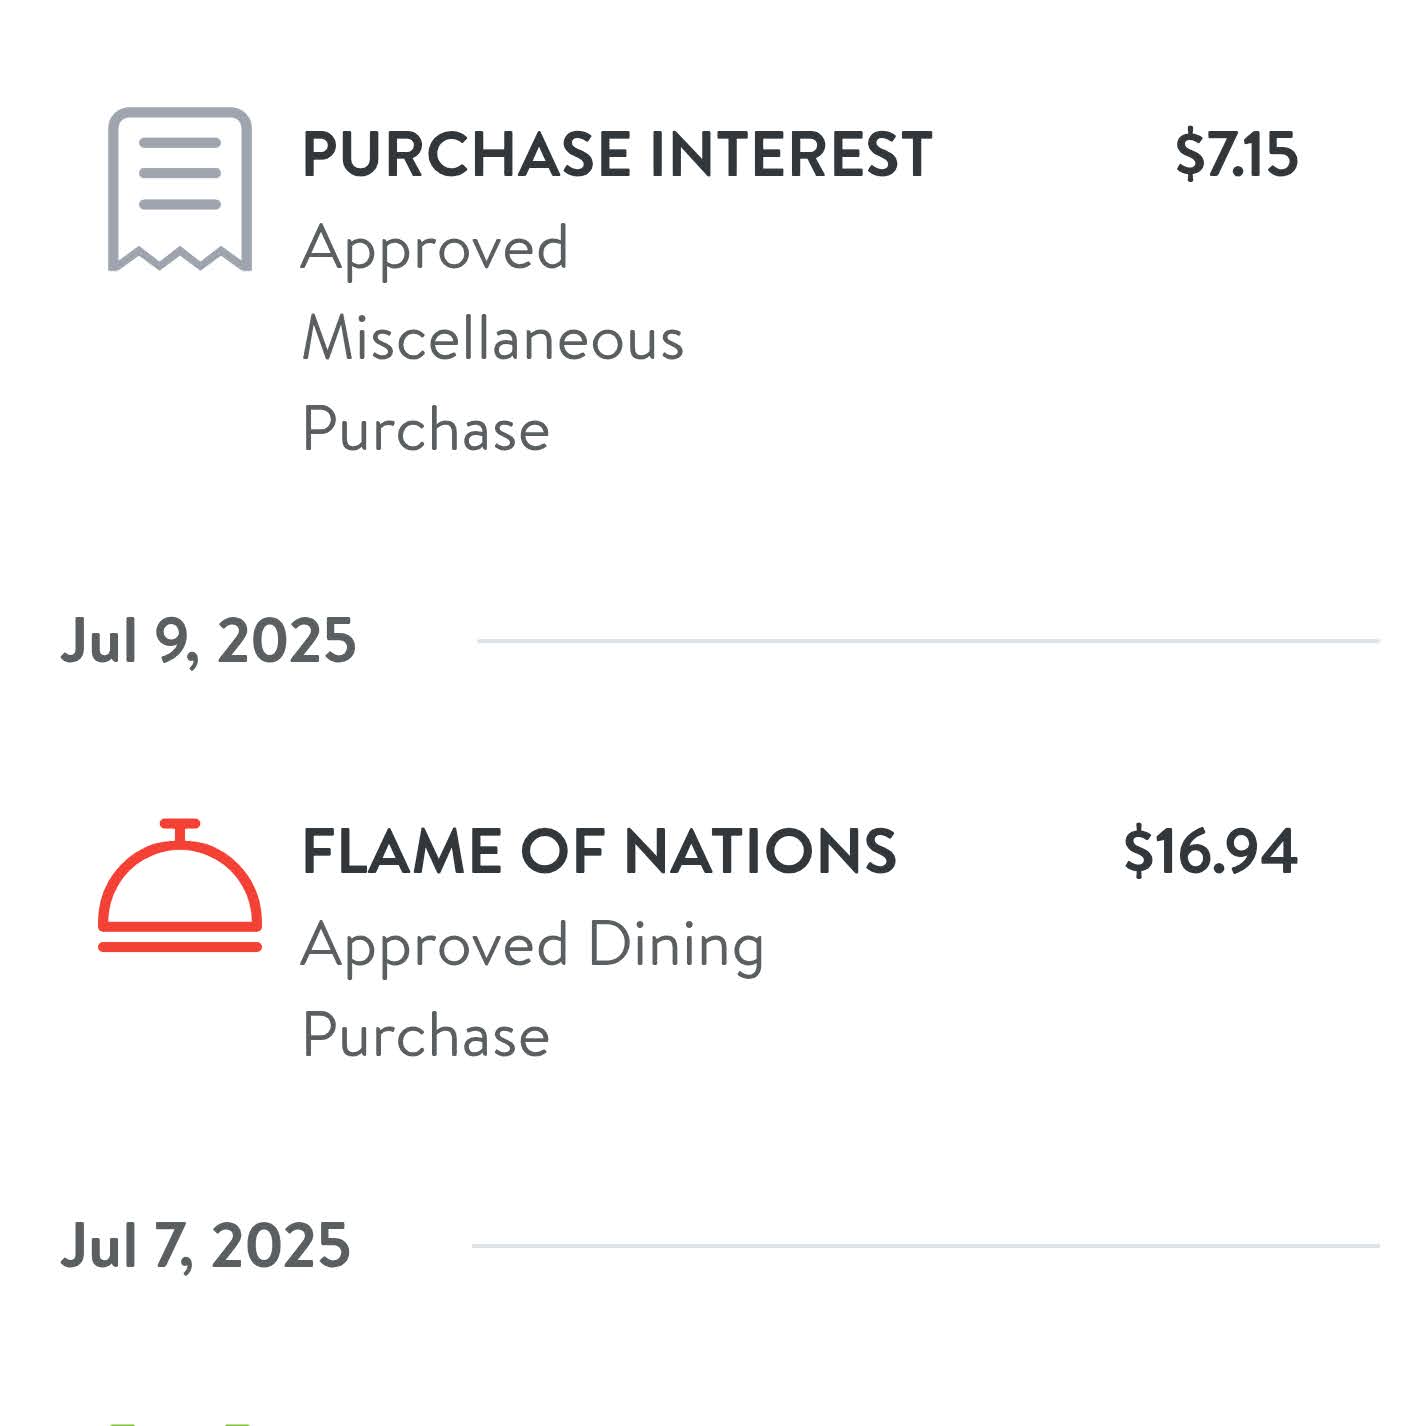Tap the receipt icon beside Purchase Interest
The image size is (1409, 1426).
(180, 189)
